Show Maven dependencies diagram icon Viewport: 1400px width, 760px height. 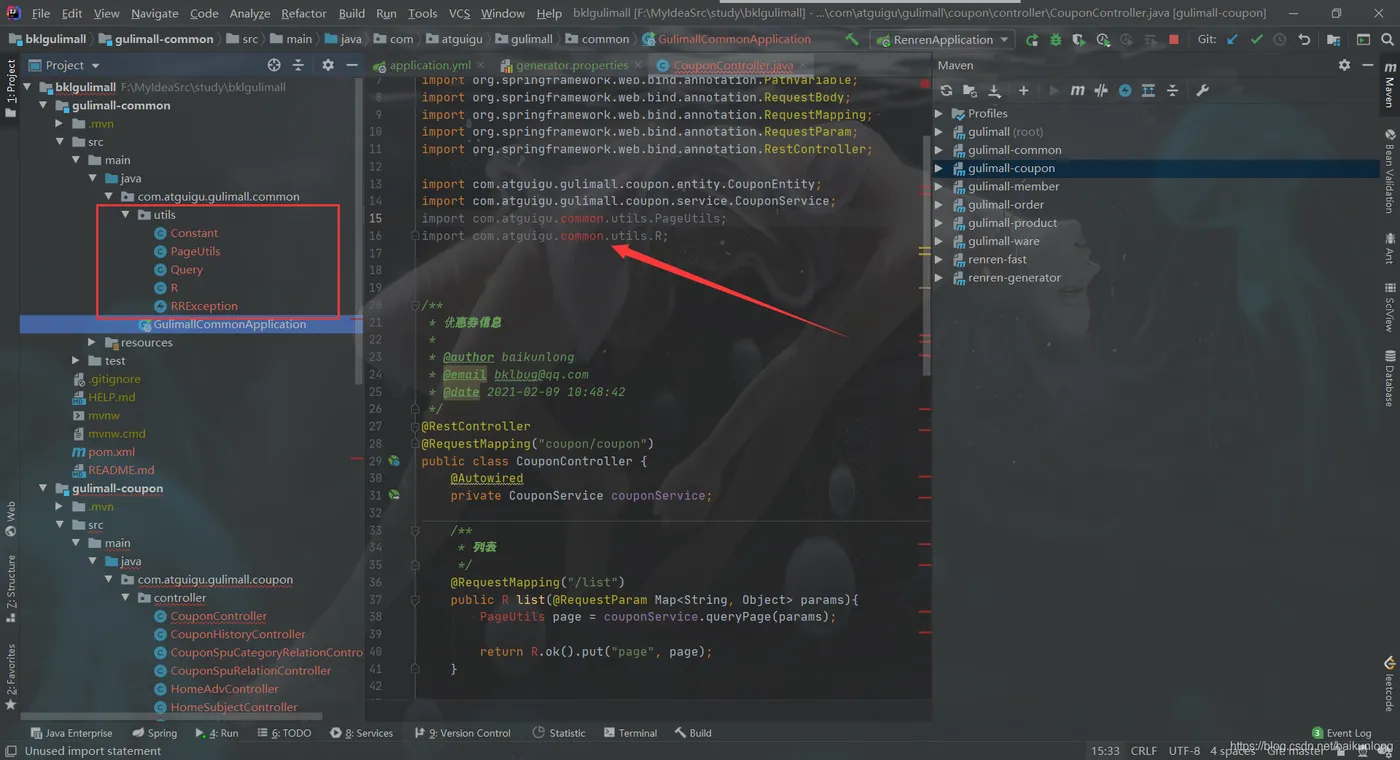[x=1148, y=90]
